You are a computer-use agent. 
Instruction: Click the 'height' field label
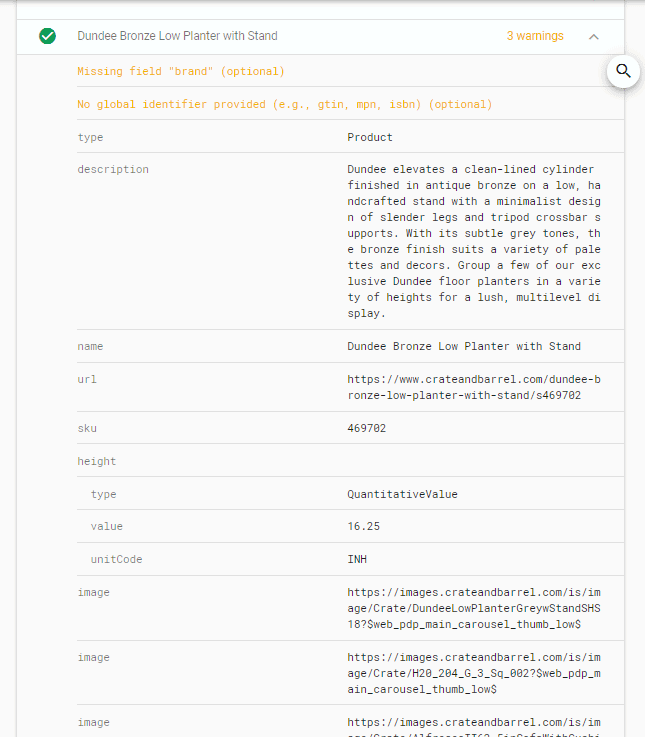pos(97,462)
